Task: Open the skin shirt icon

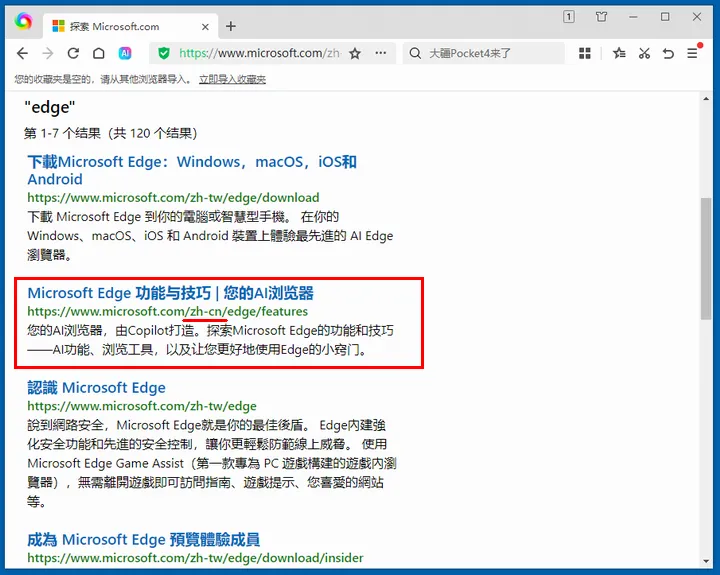Action: tap(601, 17)
